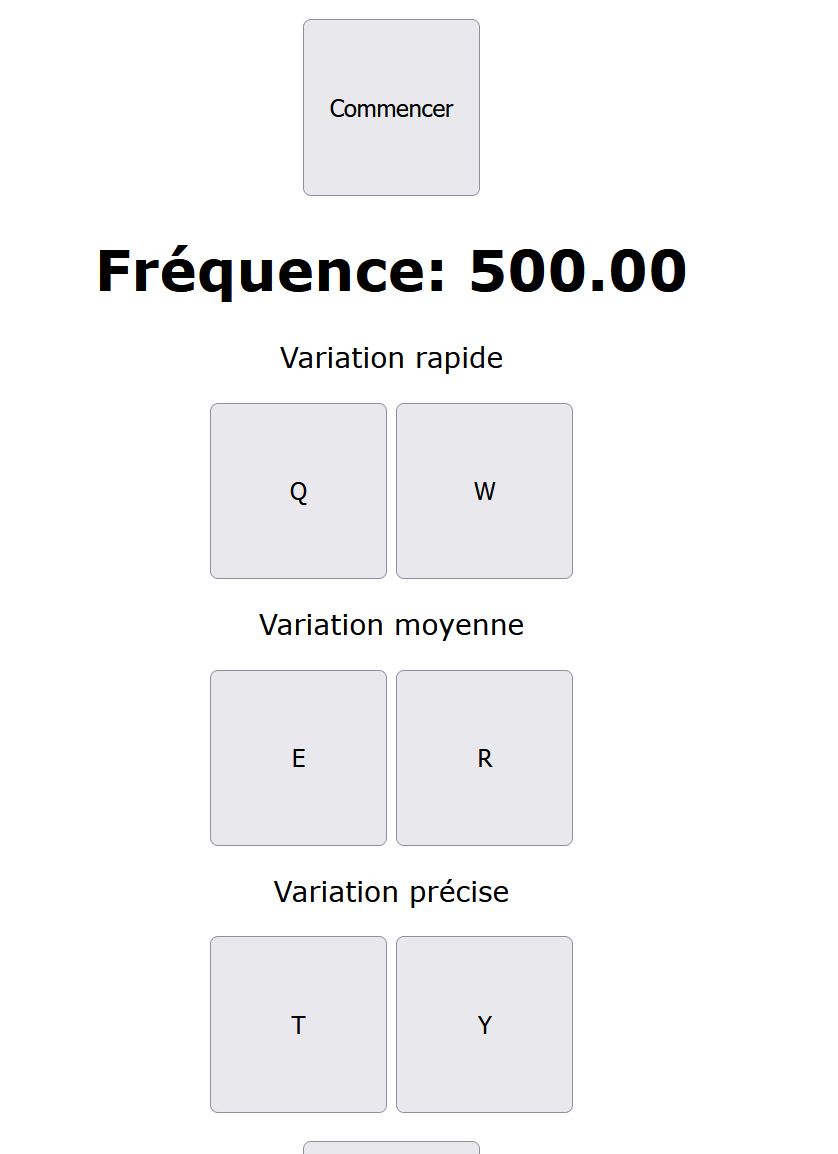Click the Variation précise label
This screenshot has height=1154, width=838.
tap(391, 892)
